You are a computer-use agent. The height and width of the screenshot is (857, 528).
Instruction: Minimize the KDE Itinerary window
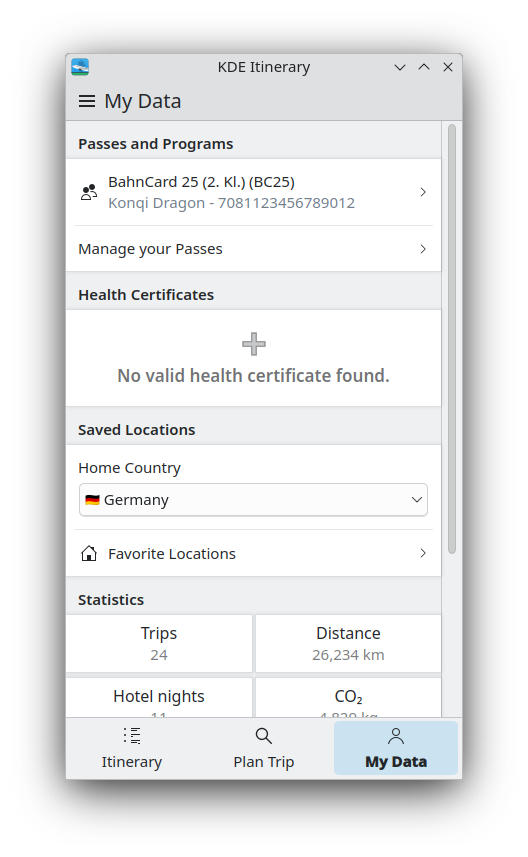click(x=400, y=67)
